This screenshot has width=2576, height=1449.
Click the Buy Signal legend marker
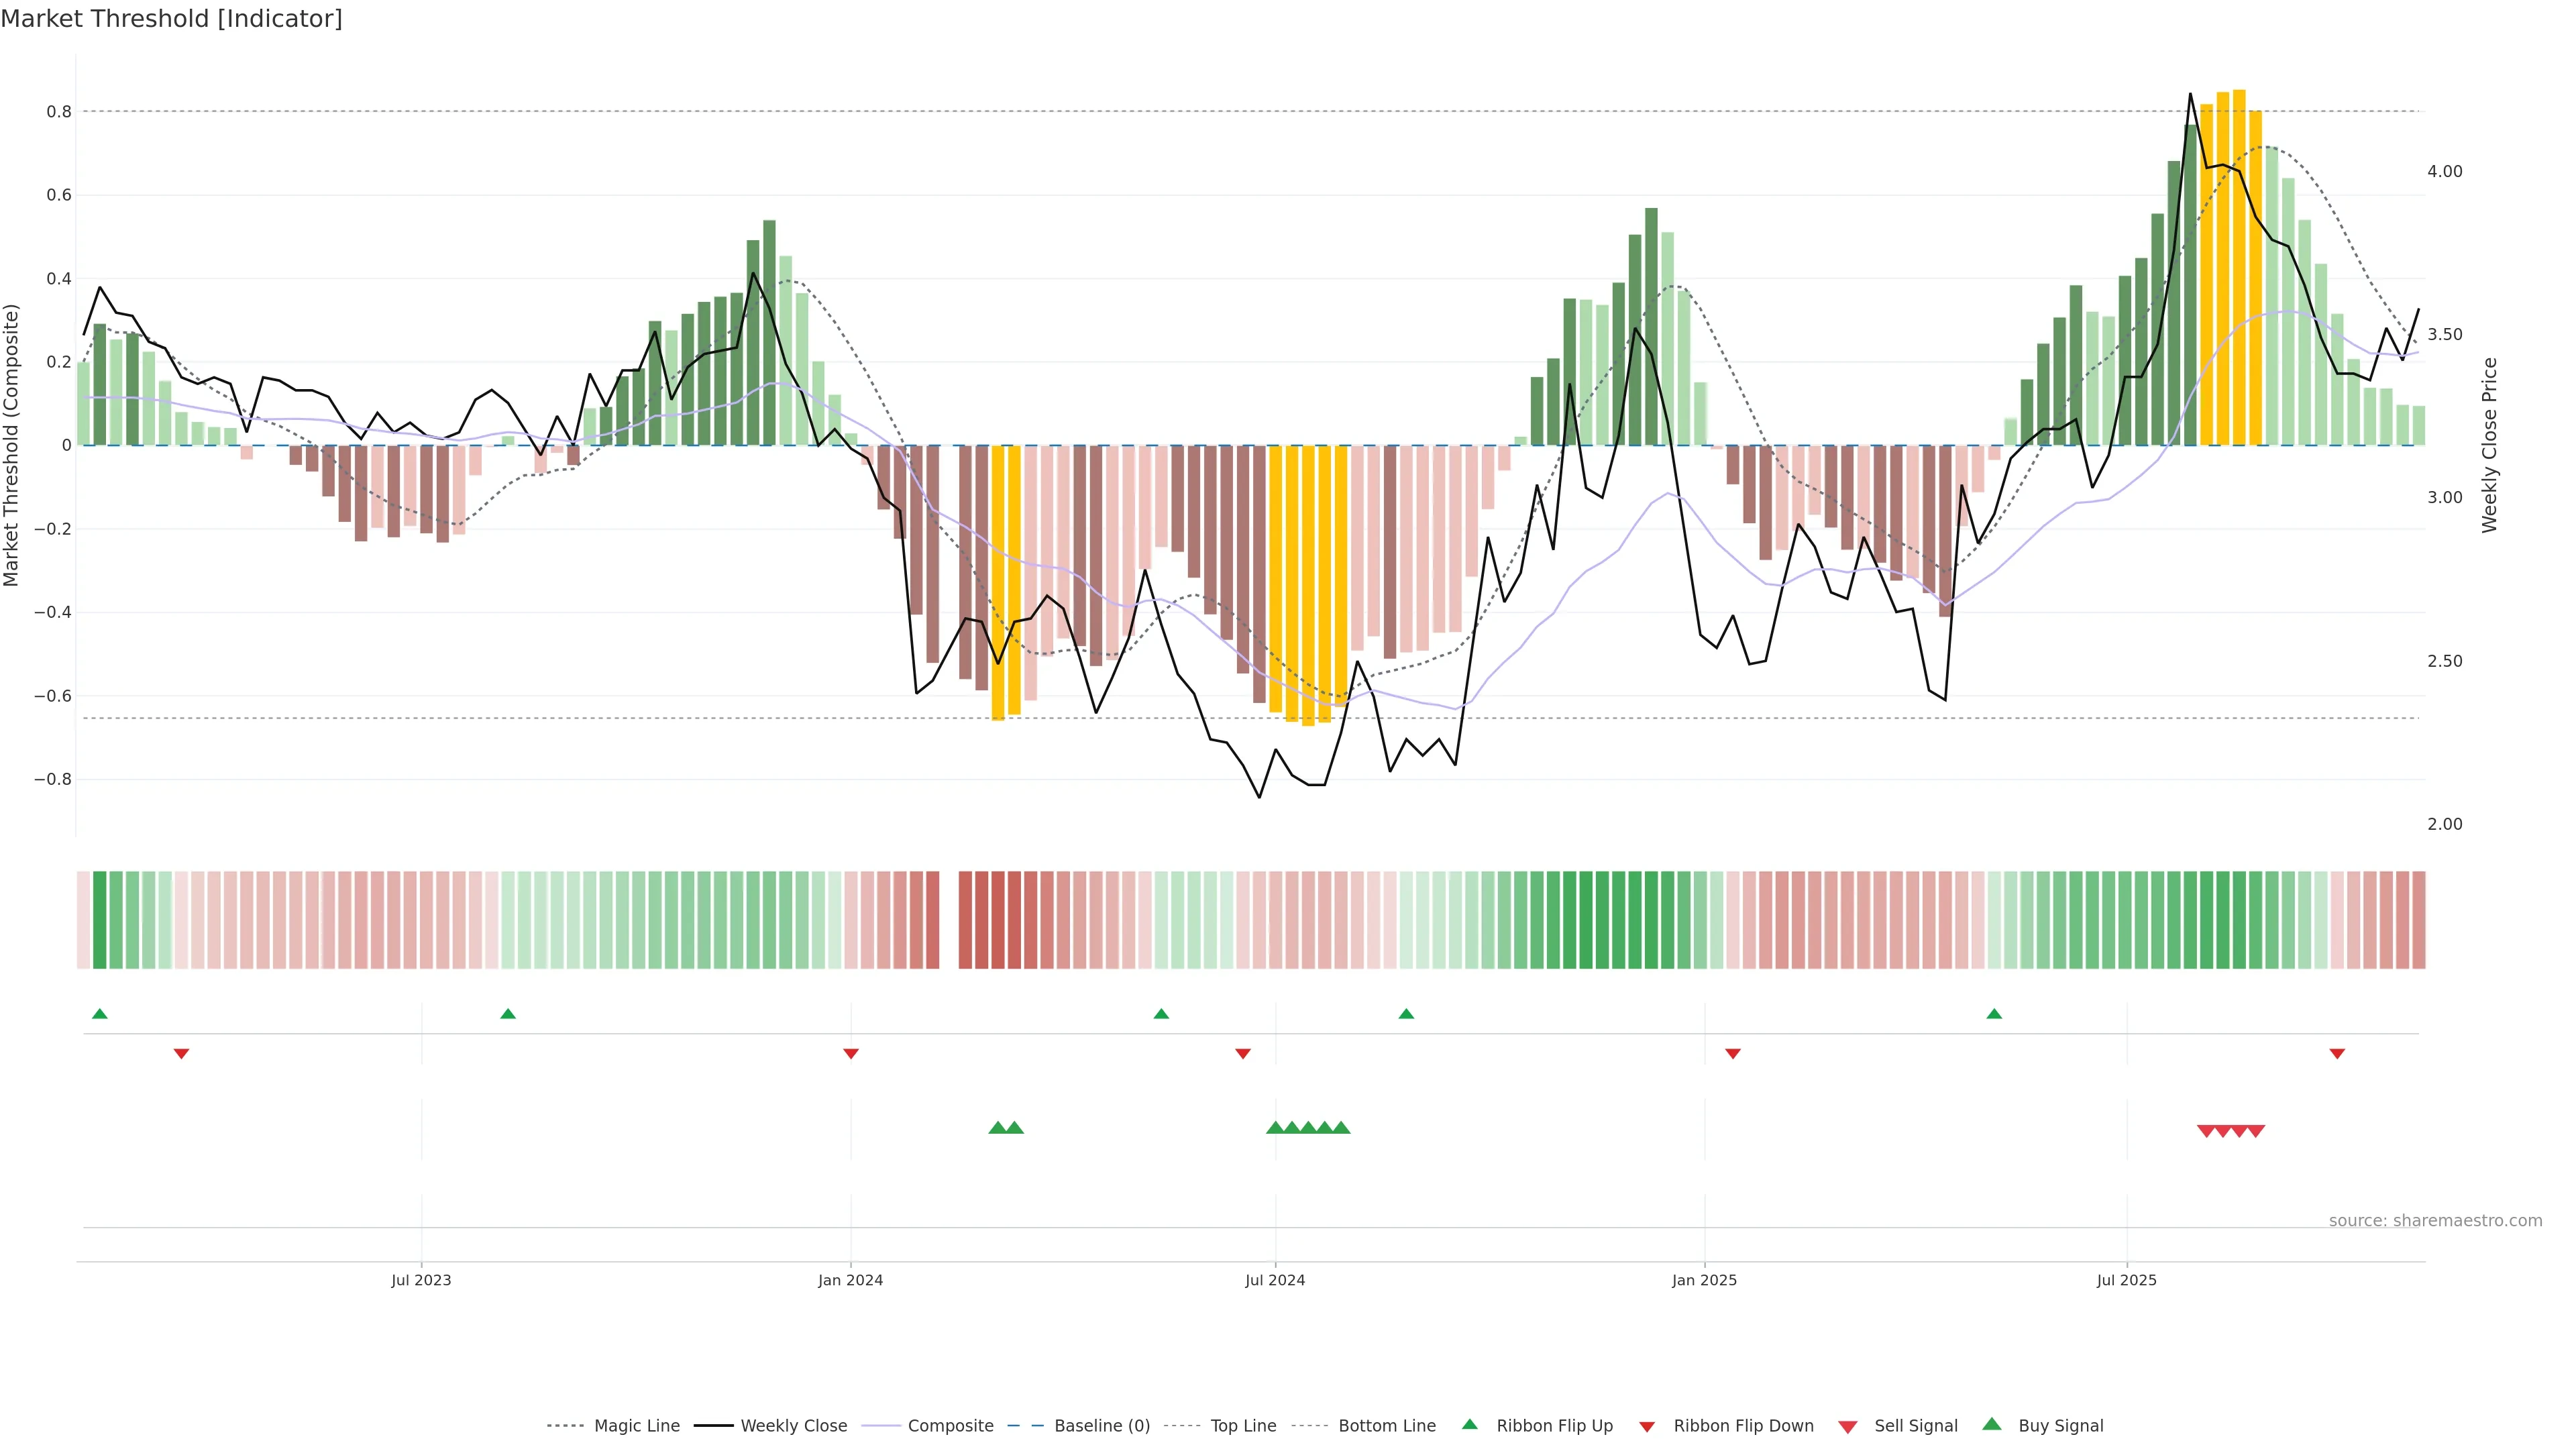(1992, 1425)
